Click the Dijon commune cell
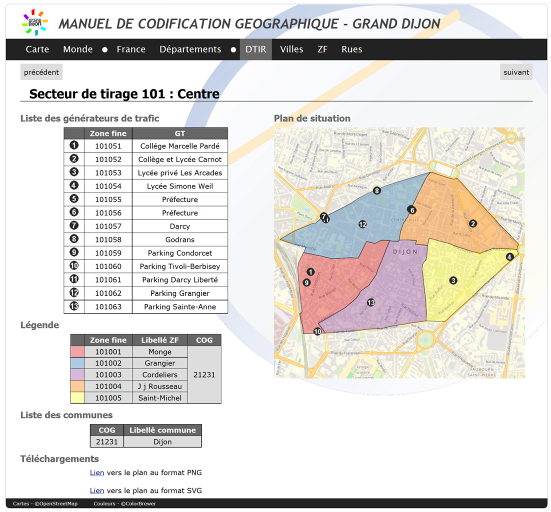 [x=162, y=442]
